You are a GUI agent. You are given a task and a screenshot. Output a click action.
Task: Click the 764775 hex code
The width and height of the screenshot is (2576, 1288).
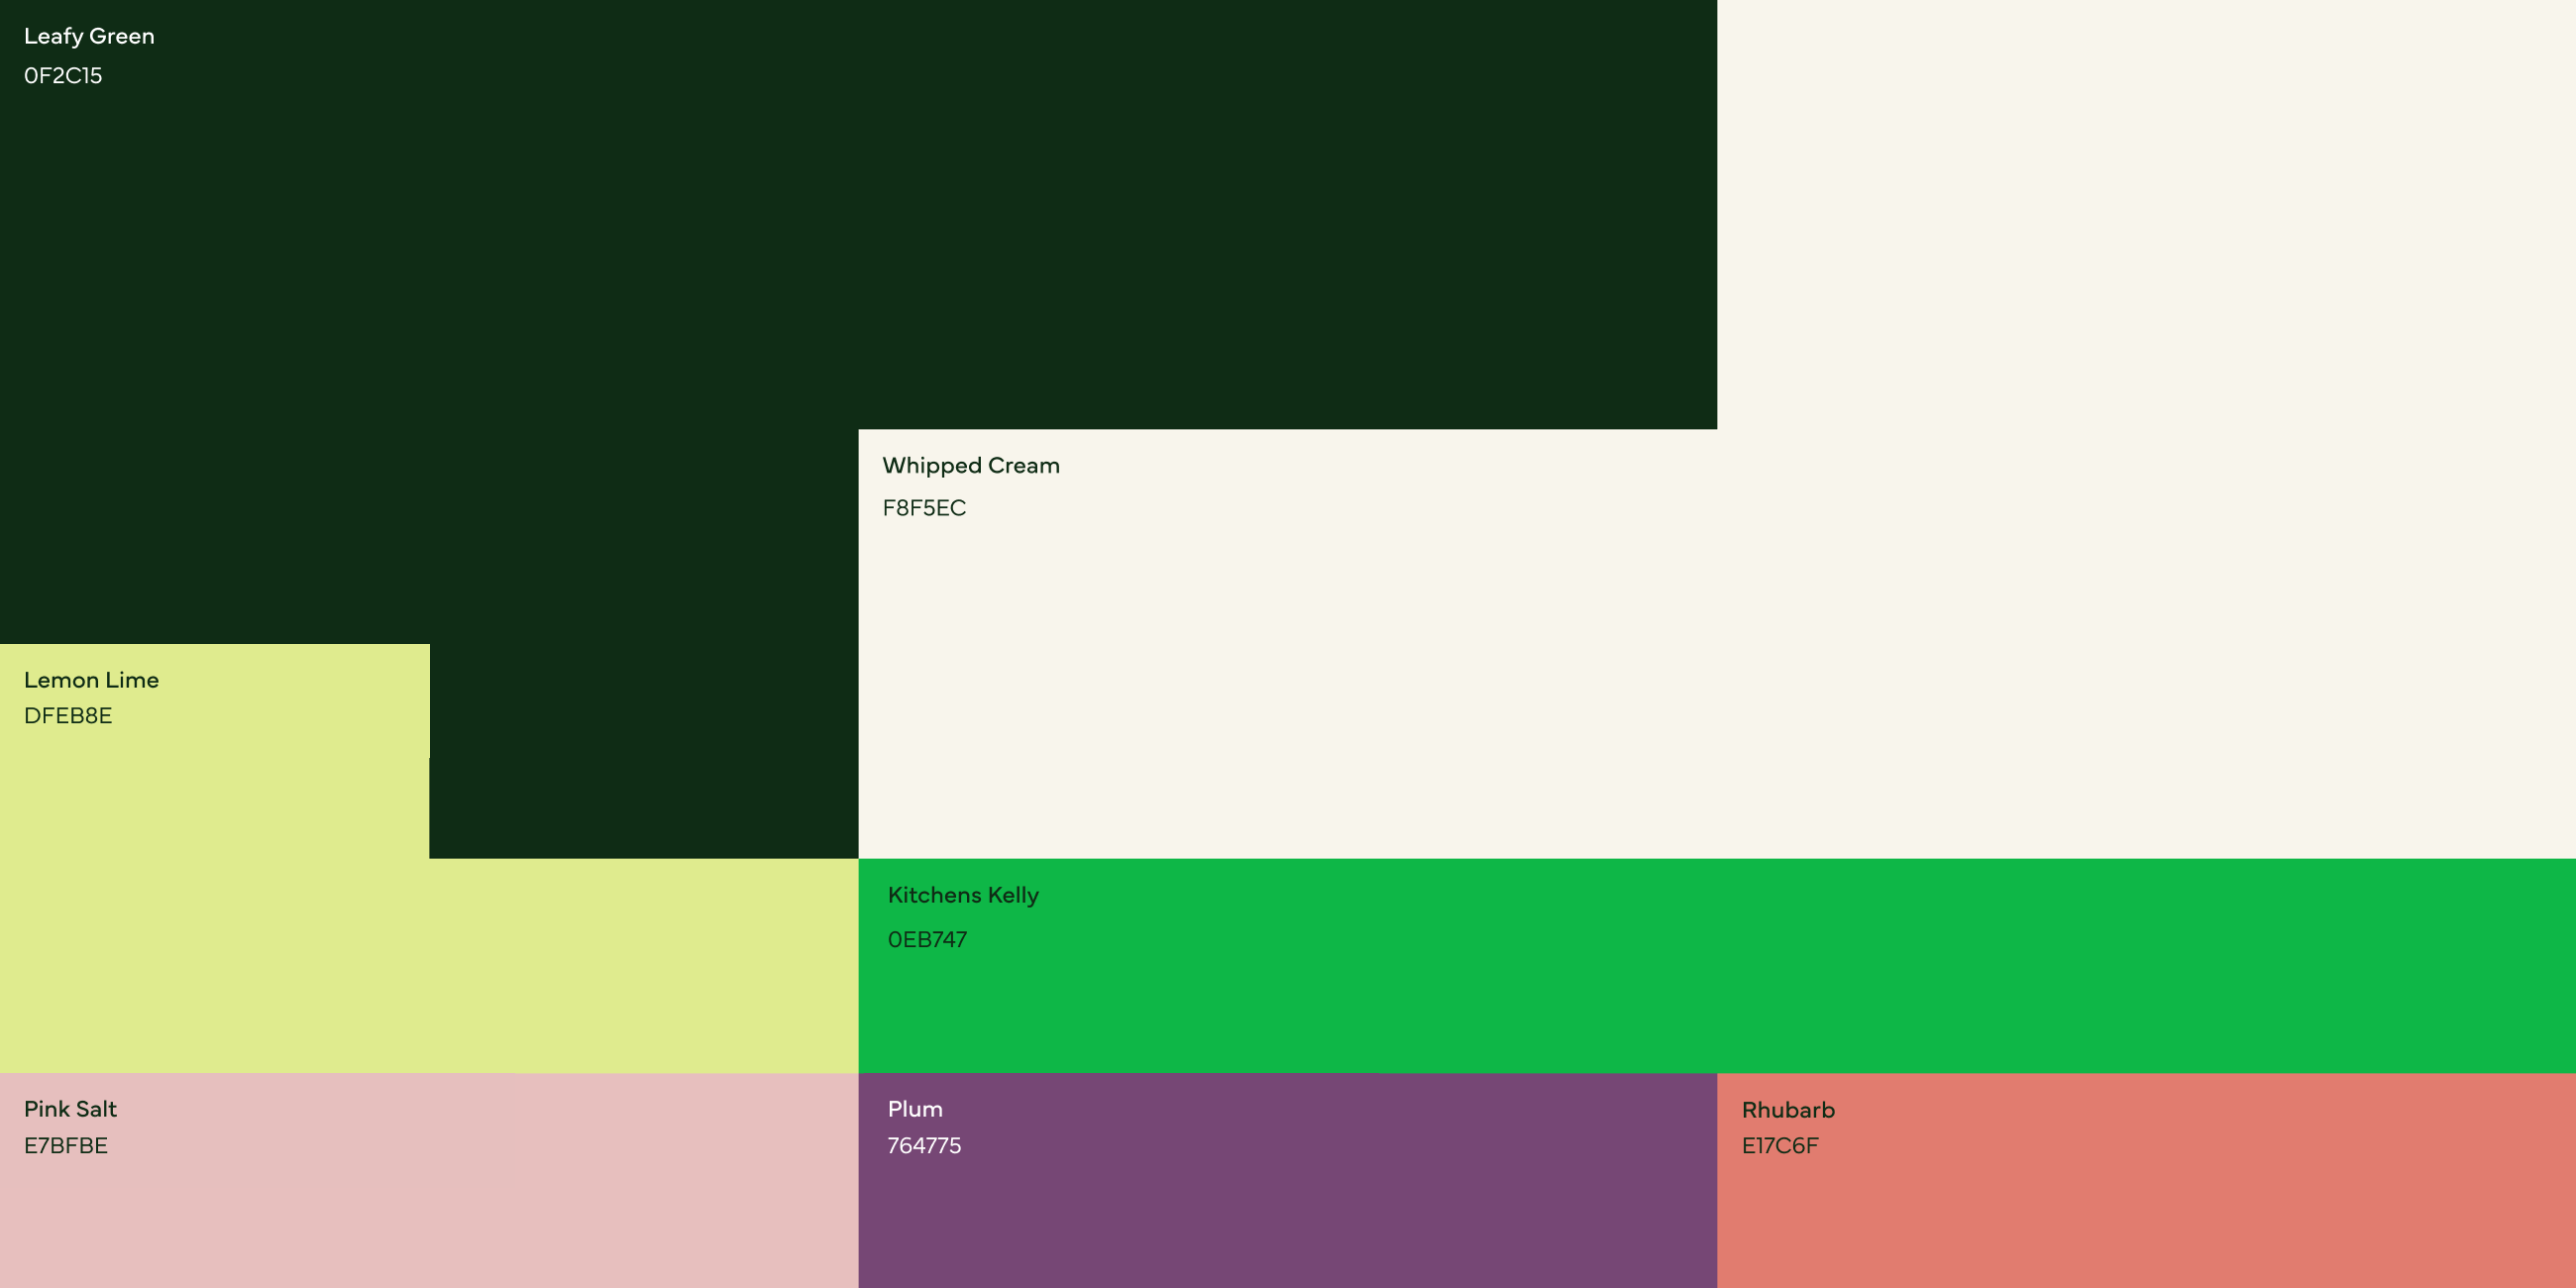(x=924, y=1146)
